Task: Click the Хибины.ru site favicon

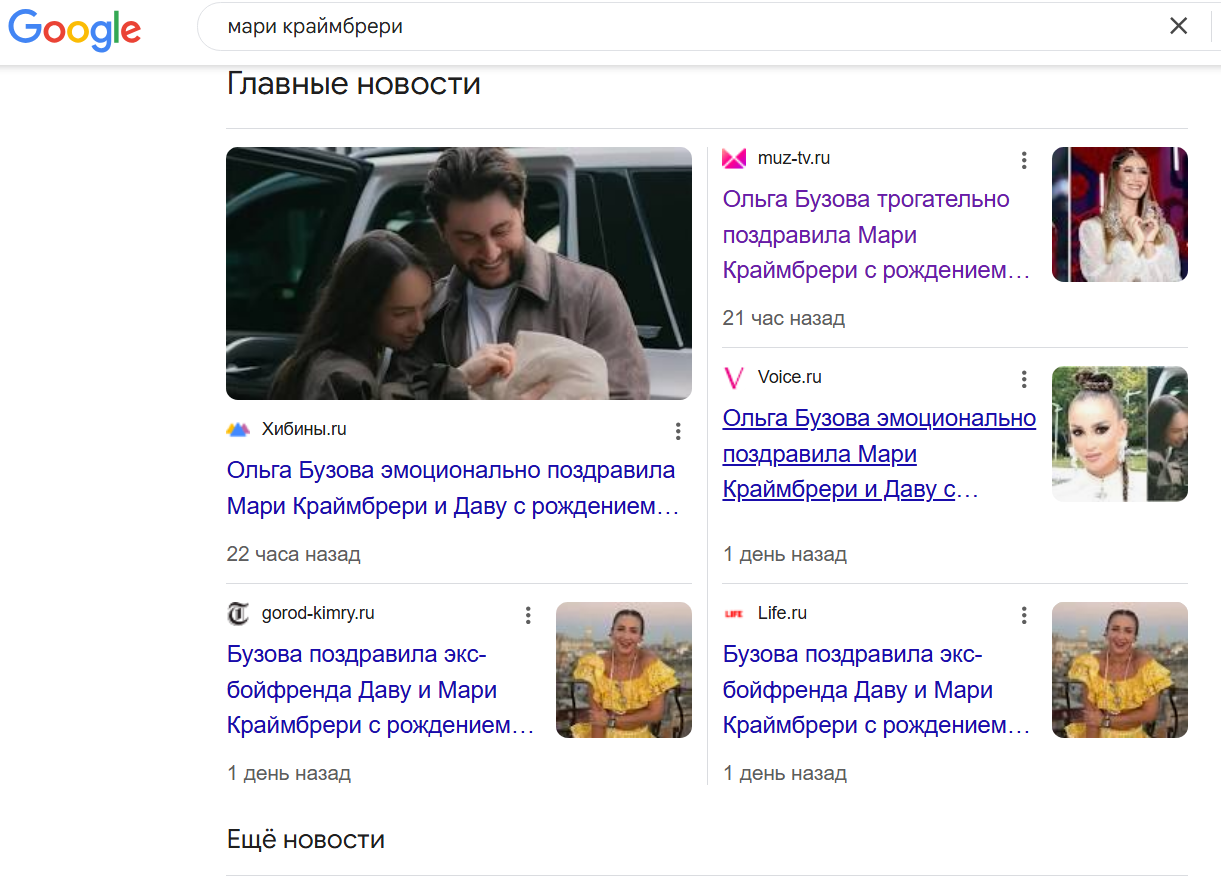Action: point(238,430)
